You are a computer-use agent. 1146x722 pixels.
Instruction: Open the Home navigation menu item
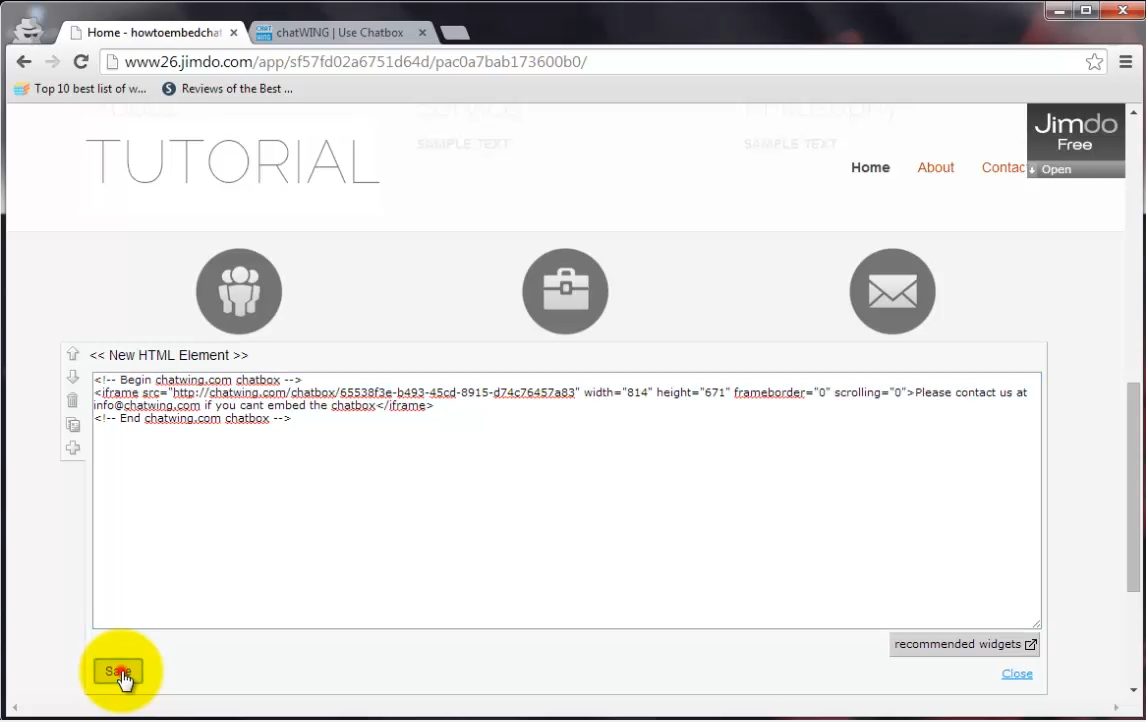tap(870, 167)
